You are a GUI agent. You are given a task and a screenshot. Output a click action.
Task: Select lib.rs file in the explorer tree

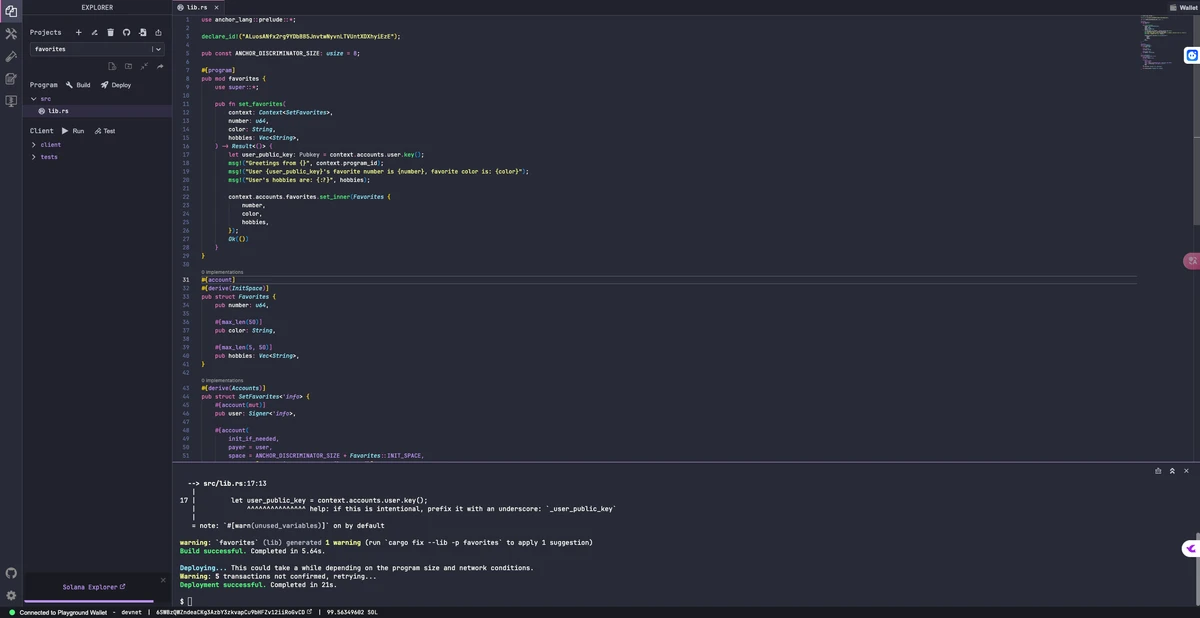click(58, 111)
